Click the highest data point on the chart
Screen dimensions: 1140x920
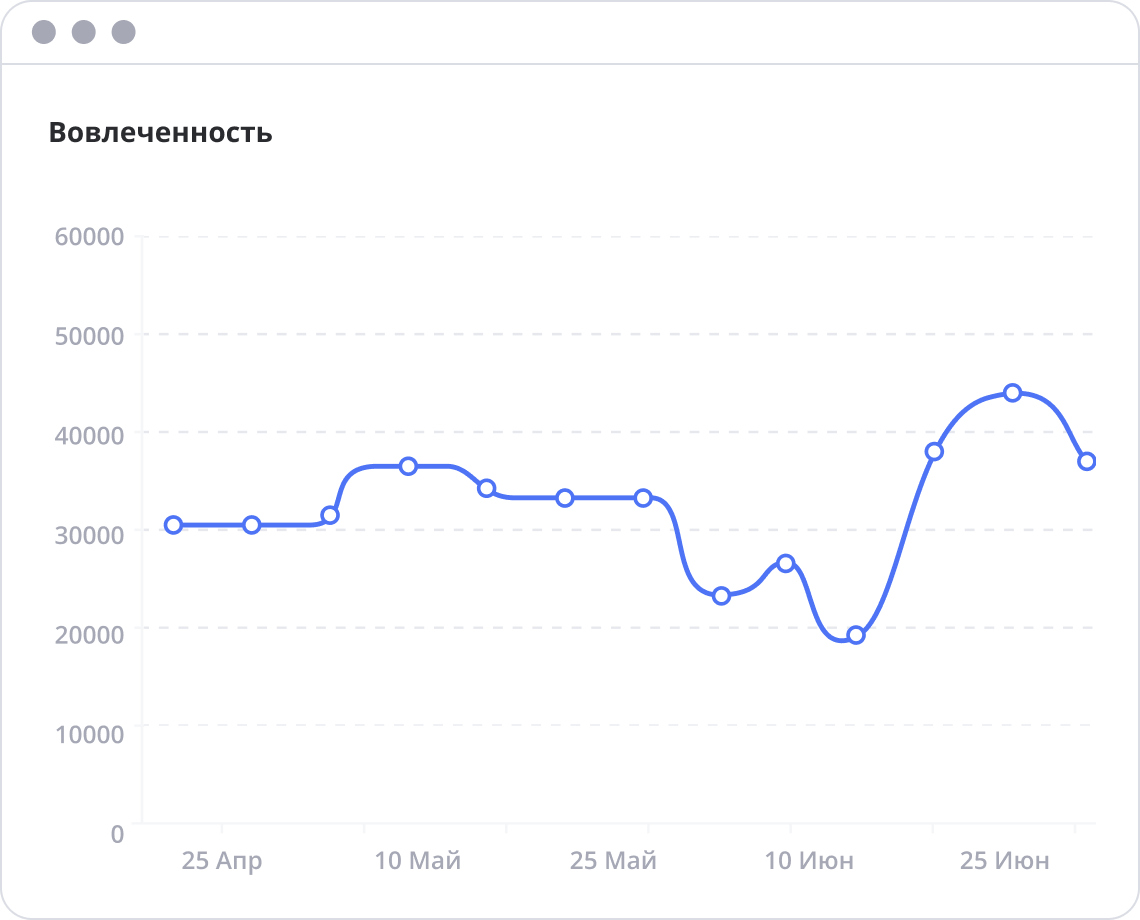(1012, 393)
